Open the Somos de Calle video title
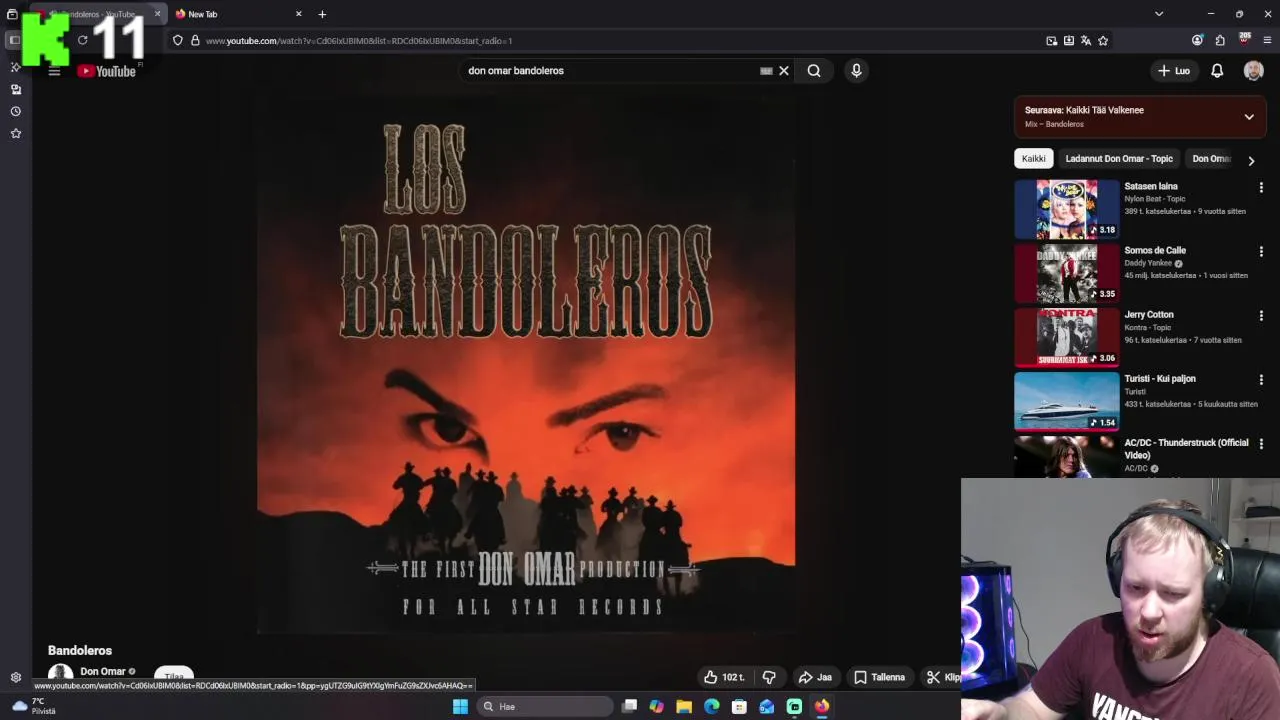 (1154, 250)
